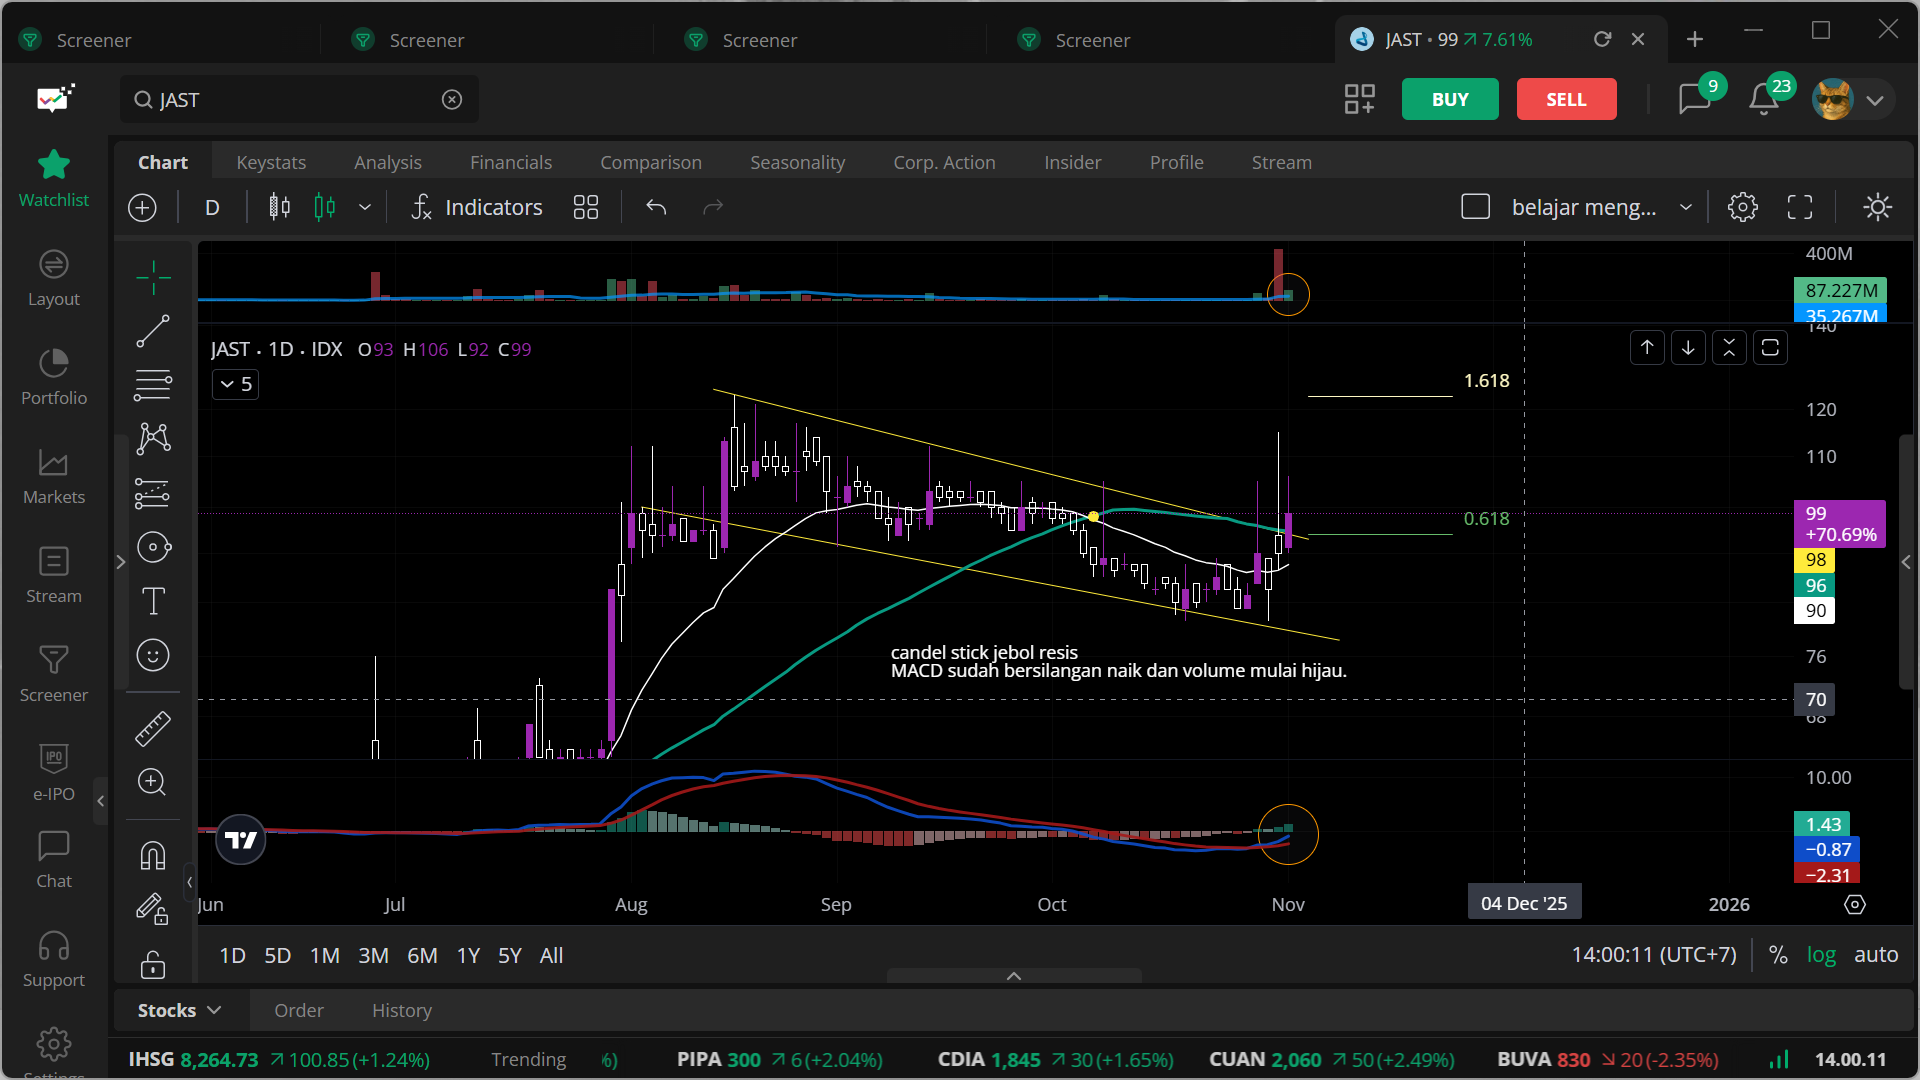Expand the belajar meng layout dropdown
The width and height of the screenshot is (1920, 1080).
[1686, 207]
